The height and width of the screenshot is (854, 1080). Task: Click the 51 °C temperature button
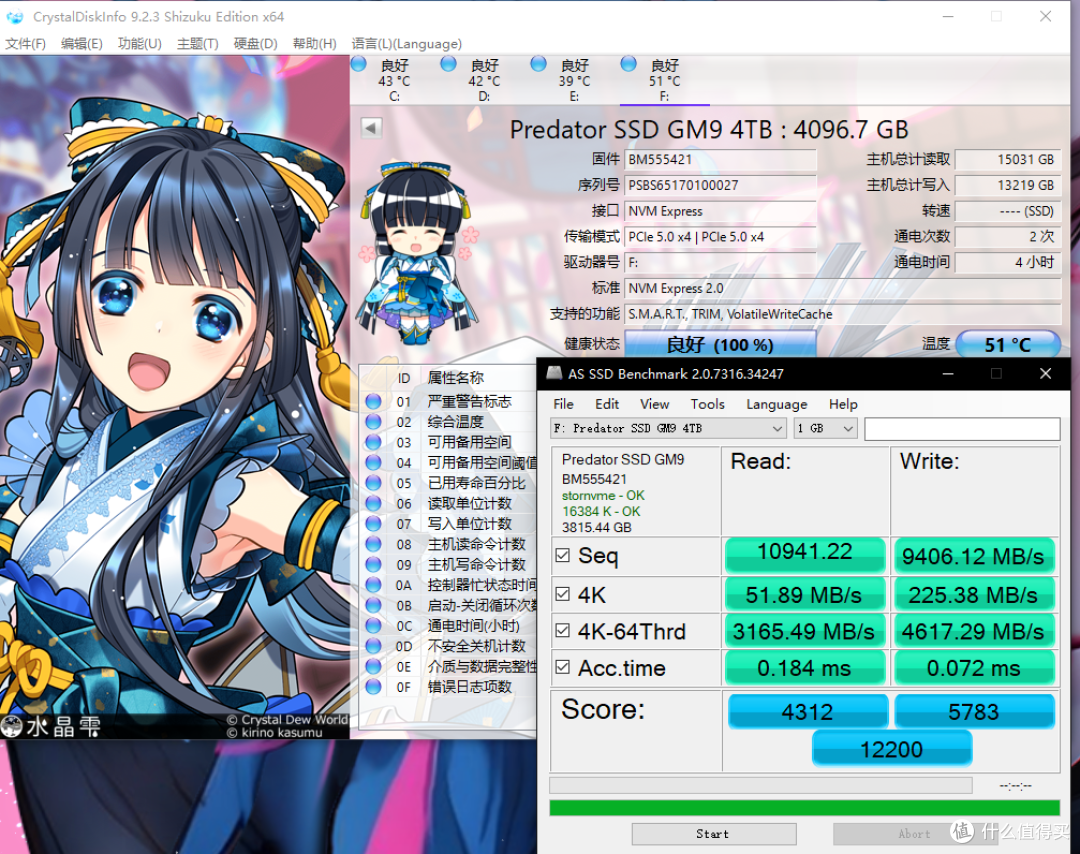click(1008, 344)
